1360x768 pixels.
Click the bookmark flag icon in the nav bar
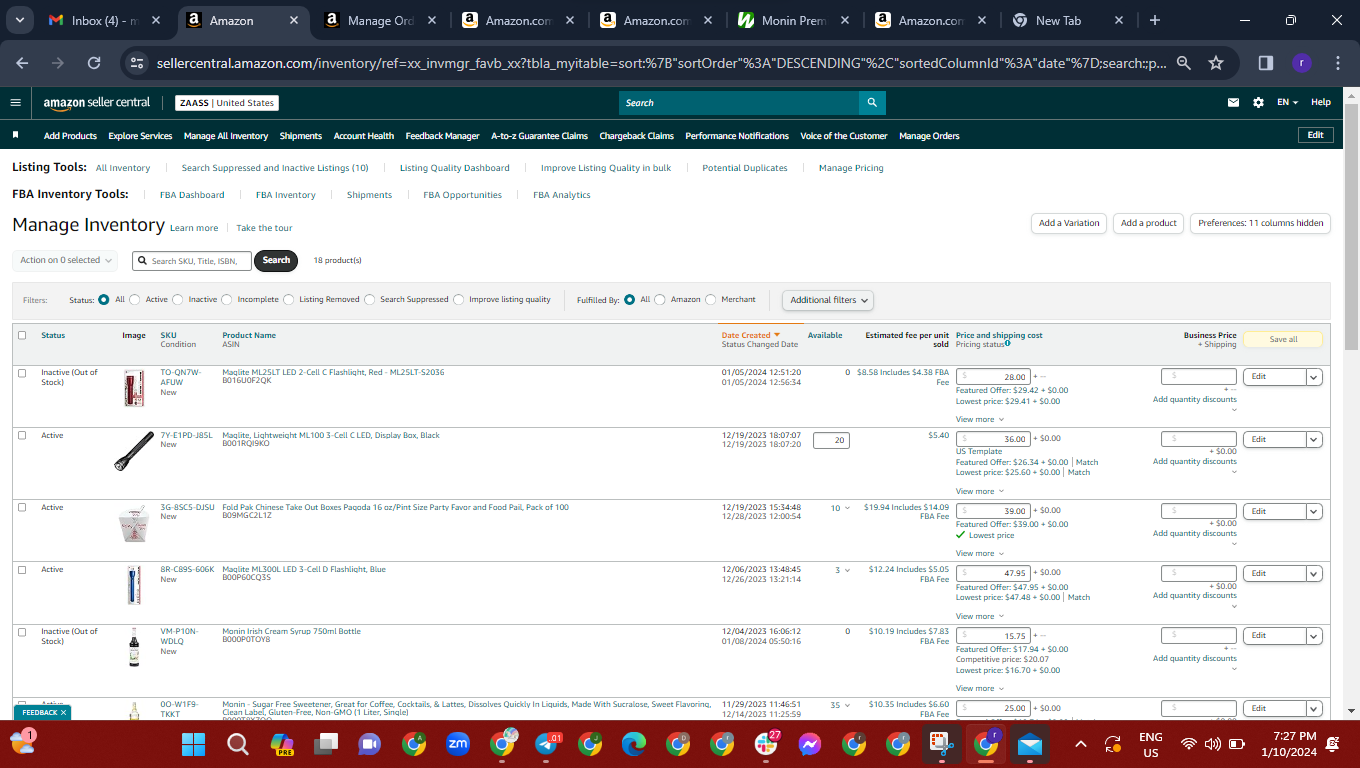(16, 135)
